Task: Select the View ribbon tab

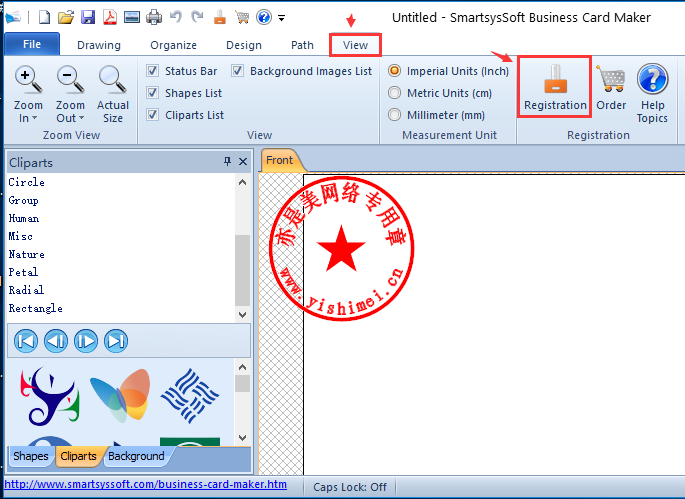Action: pos(355,45)
